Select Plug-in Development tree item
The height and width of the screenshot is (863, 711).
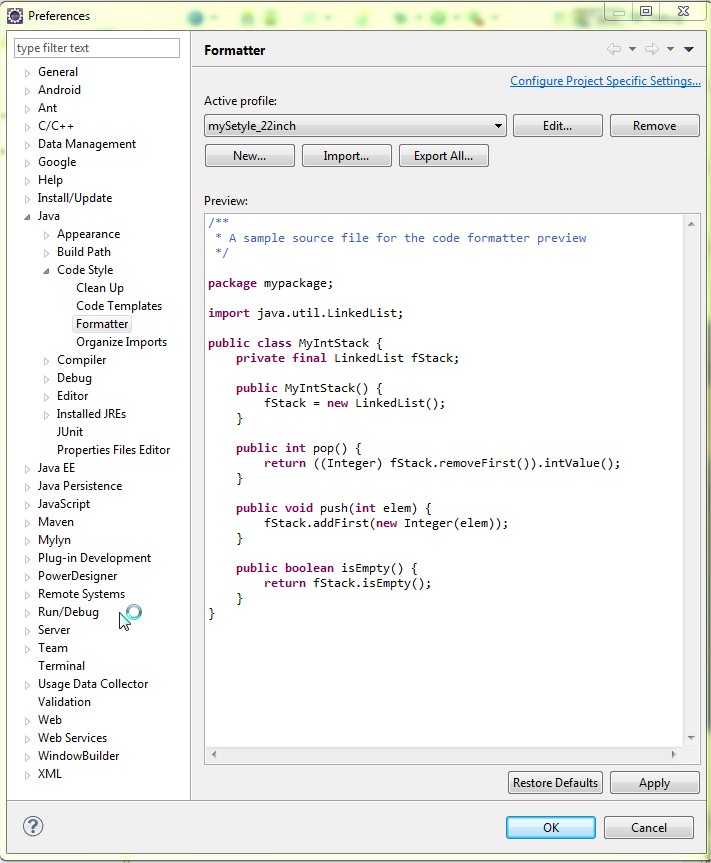(94, 558)
